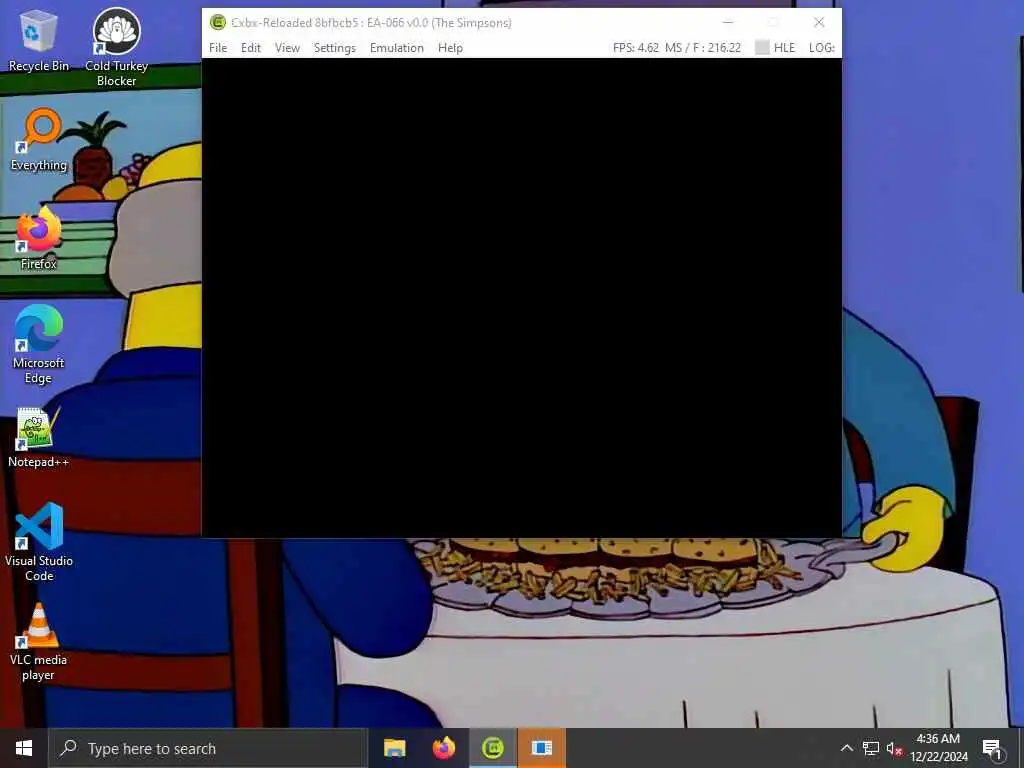Open the Settings menu in Cxbx-Reloaded
The image size is (1024, 768).
click(x=335, y=48)
